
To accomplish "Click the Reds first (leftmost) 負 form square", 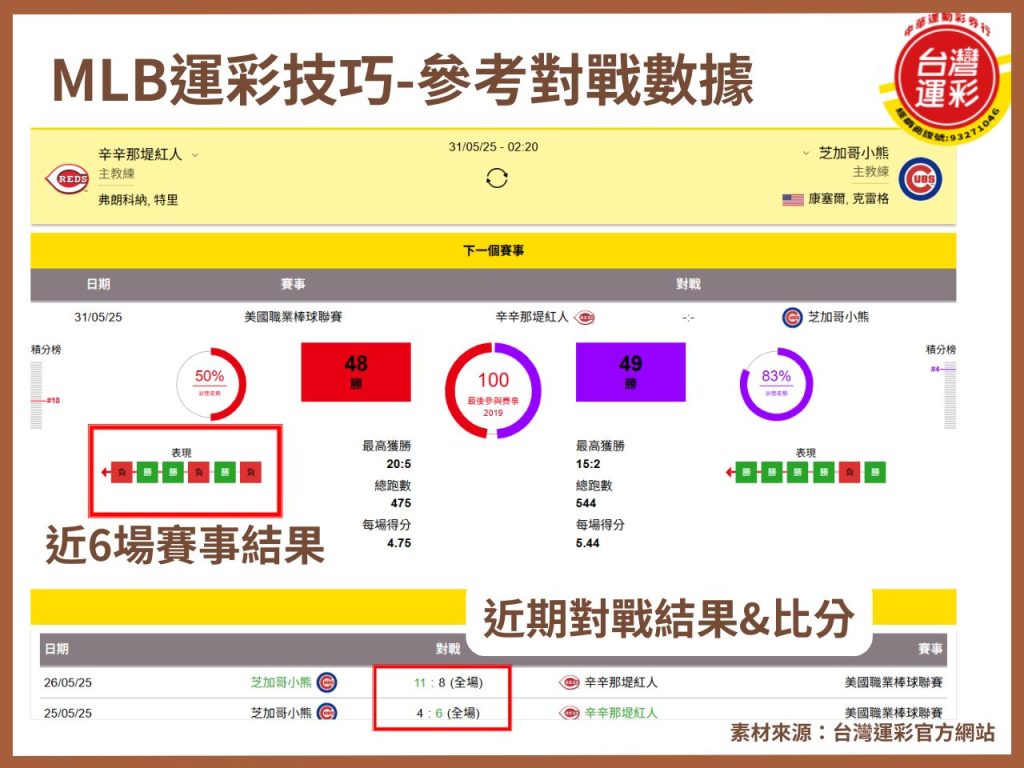I will [121, 472].
